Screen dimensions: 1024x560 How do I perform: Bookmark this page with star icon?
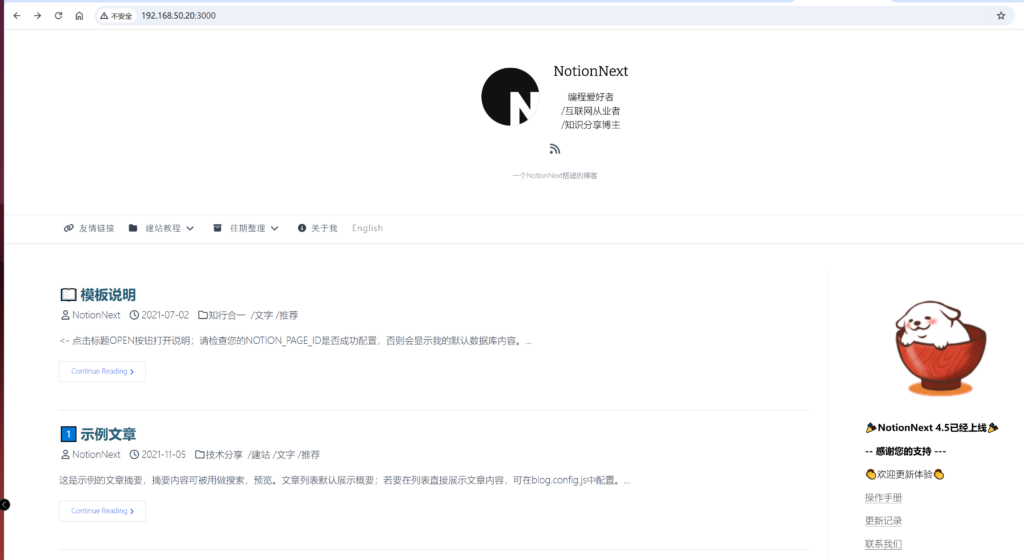tap(1001, 16)
